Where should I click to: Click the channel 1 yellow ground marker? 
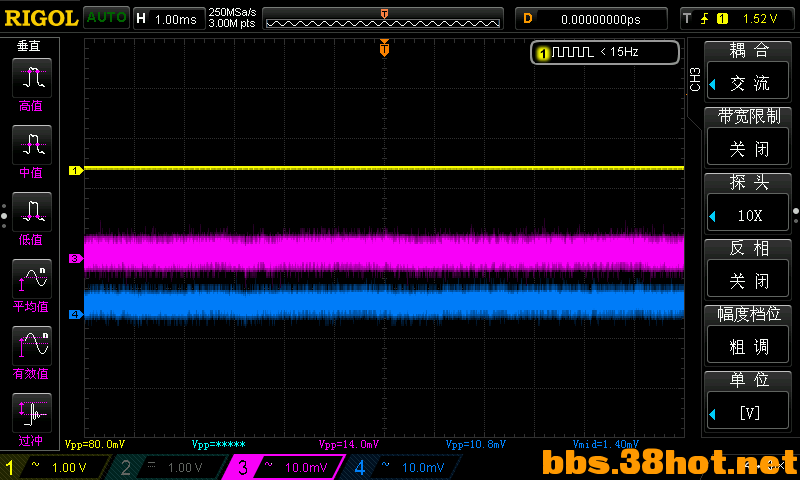[76, 170]
